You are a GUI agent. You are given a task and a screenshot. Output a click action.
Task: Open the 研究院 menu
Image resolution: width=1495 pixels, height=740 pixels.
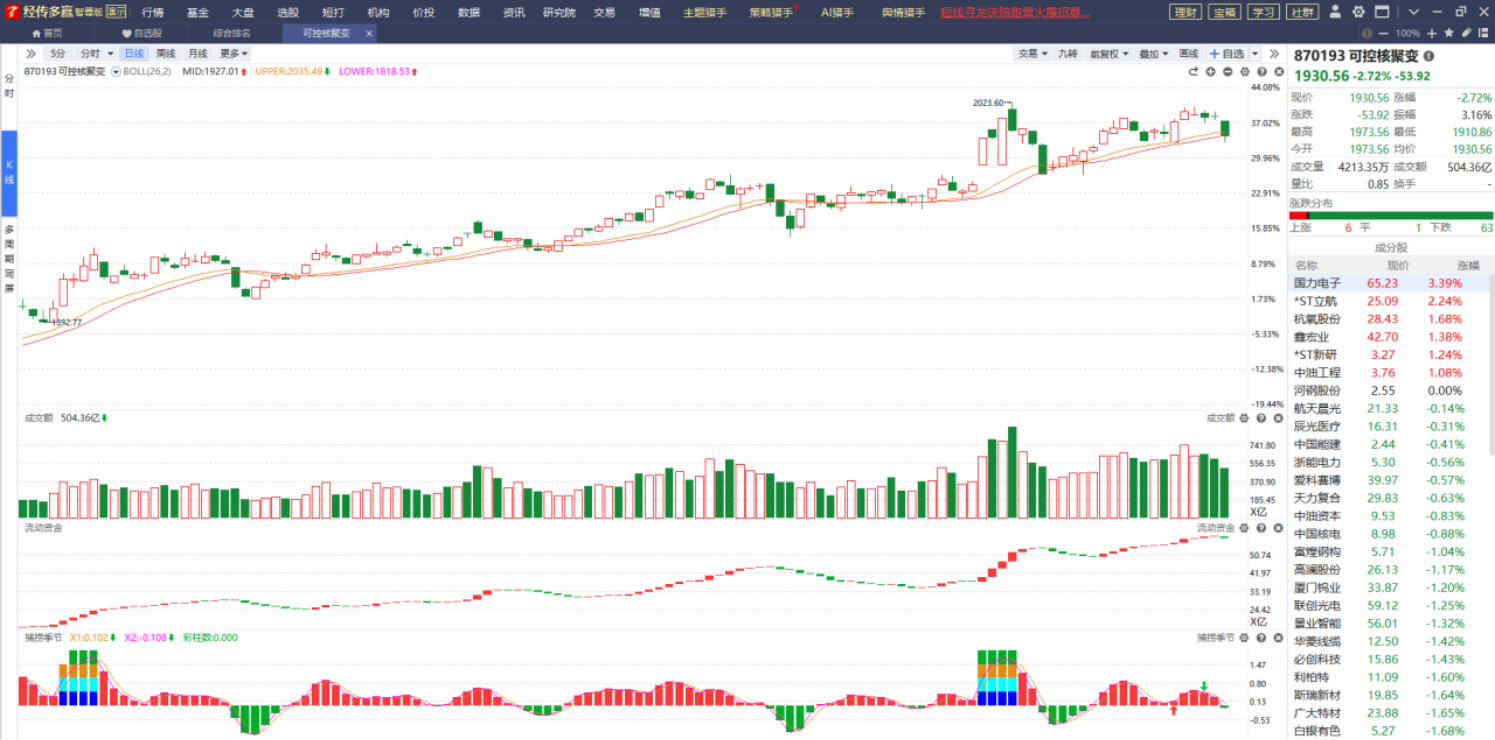(559, 12)
